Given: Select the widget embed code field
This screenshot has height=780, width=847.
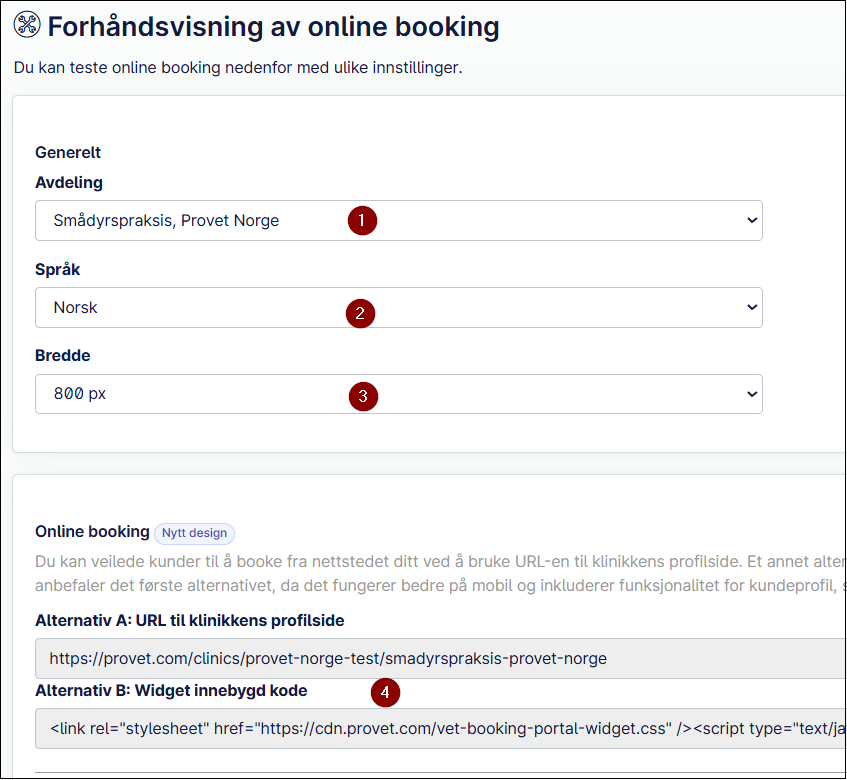Looking at the screenshot, I should point(440,729).
